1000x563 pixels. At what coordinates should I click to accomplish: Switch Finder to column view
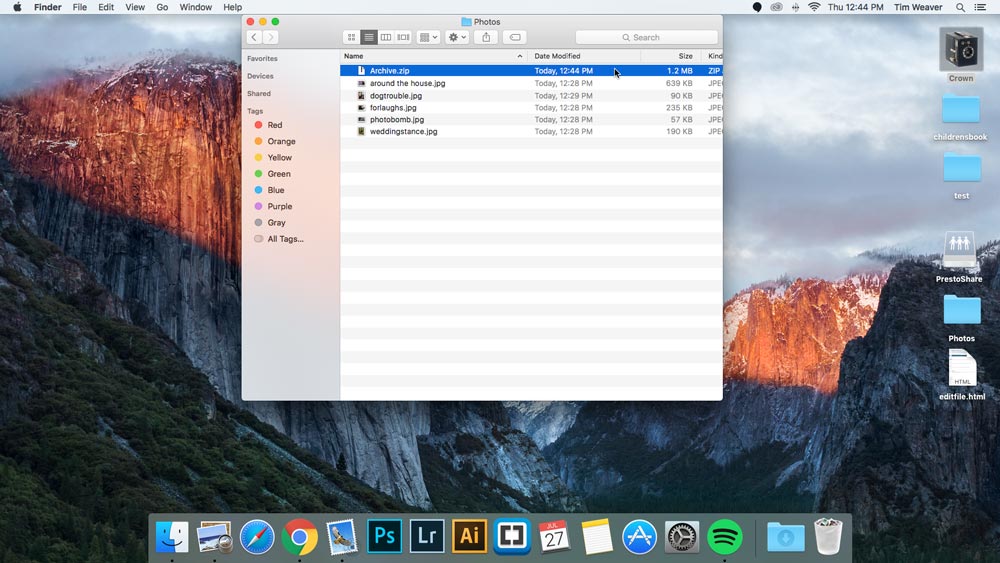(x=386, y=38)
